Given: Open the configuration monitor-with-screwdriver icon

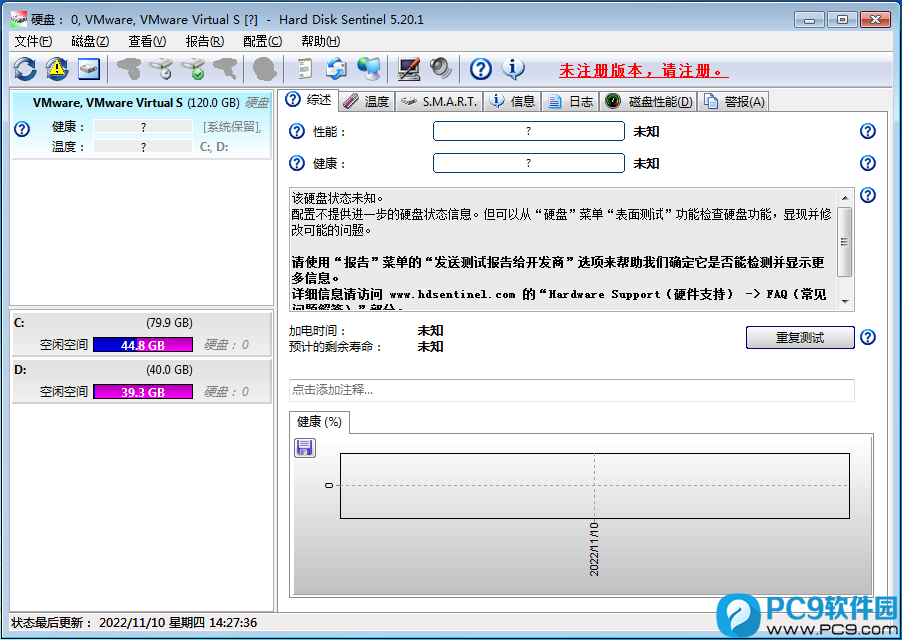Looking at the screenshot, I should pos(409,69).
